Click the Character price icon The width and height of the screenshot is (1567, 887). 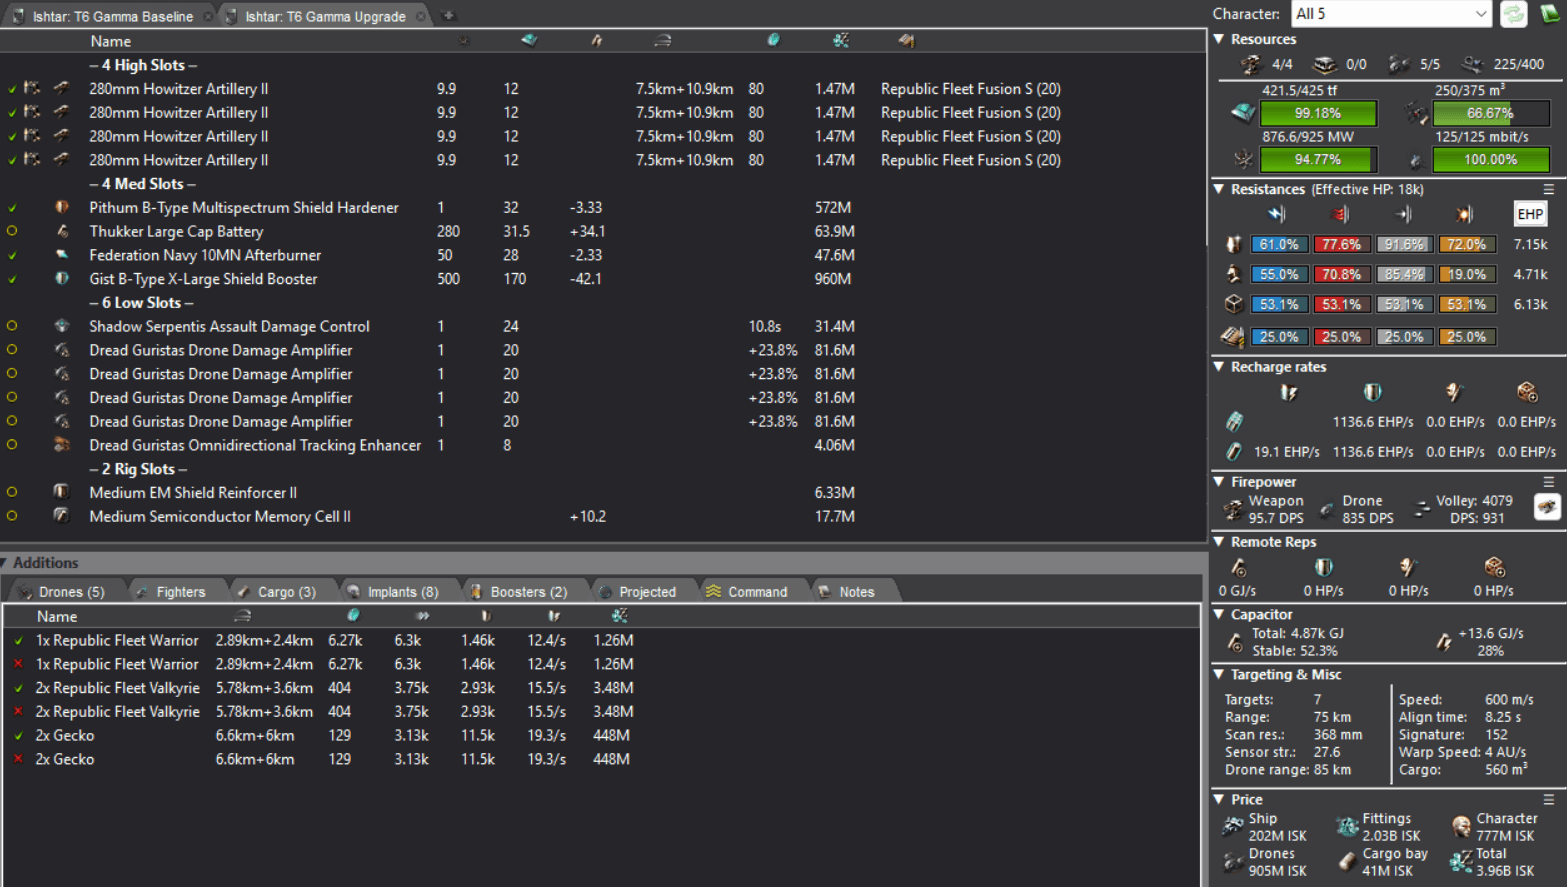[1461, 827]
